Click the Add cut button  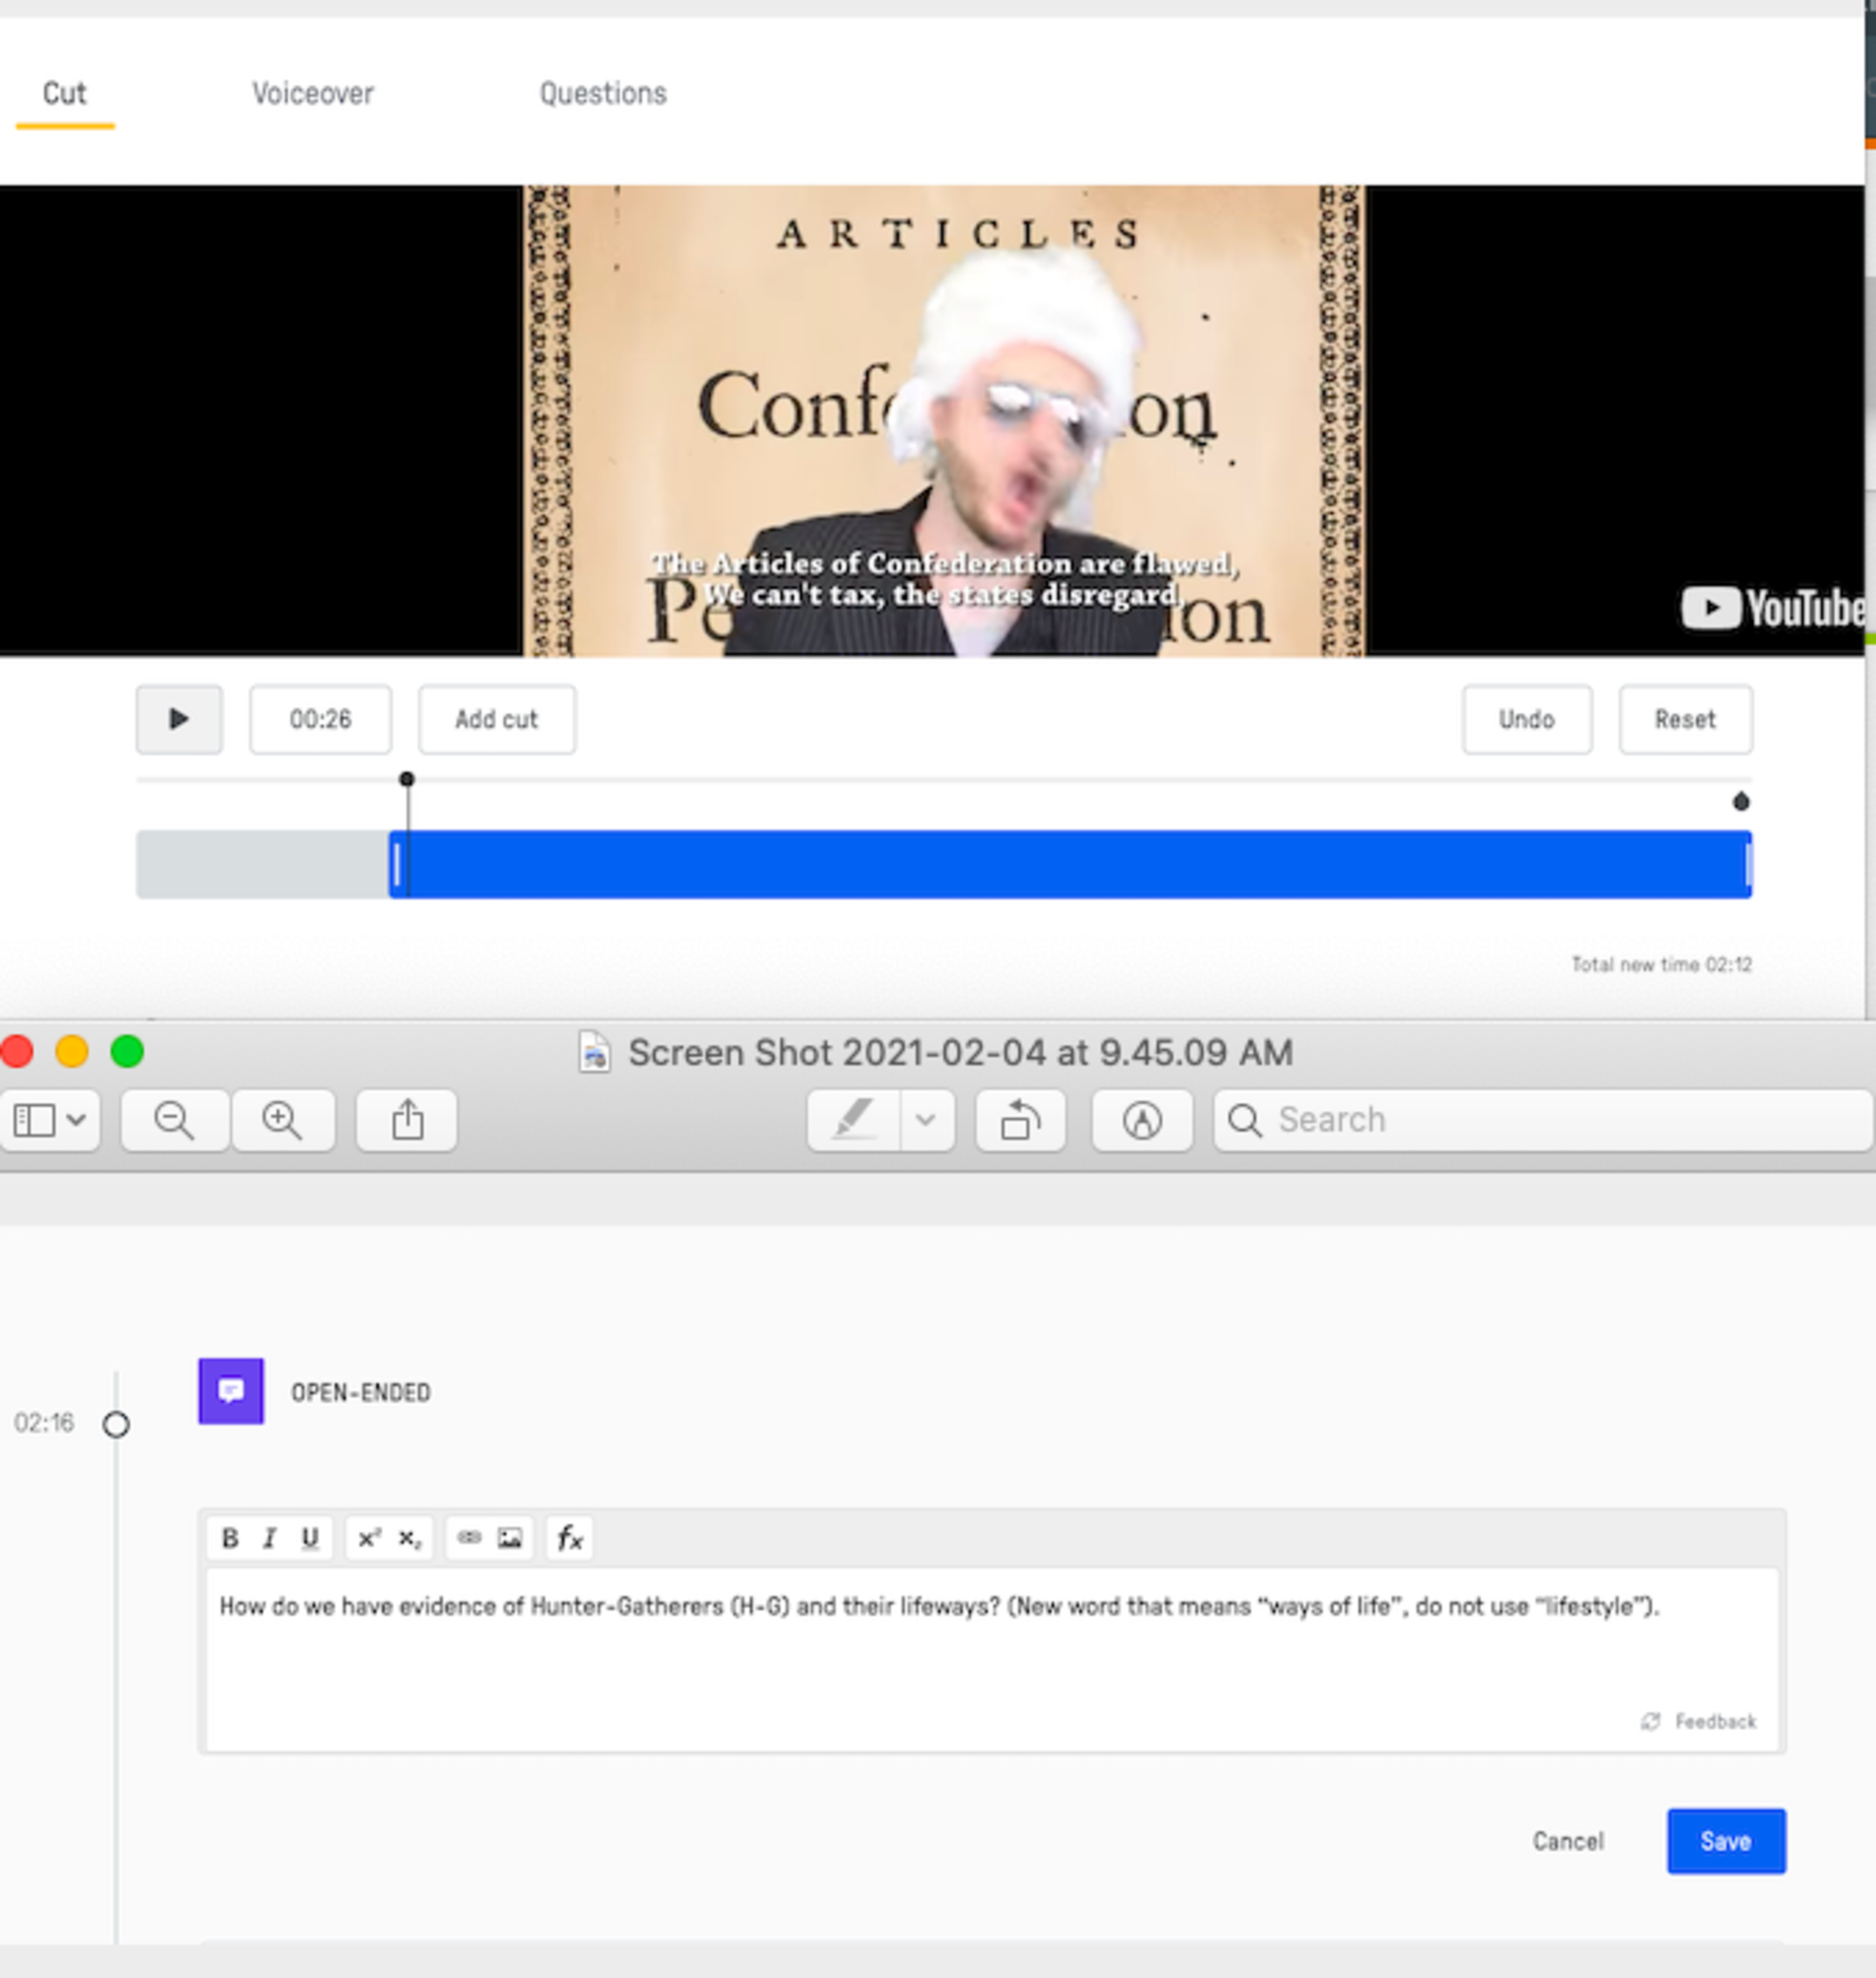[496, 719]
